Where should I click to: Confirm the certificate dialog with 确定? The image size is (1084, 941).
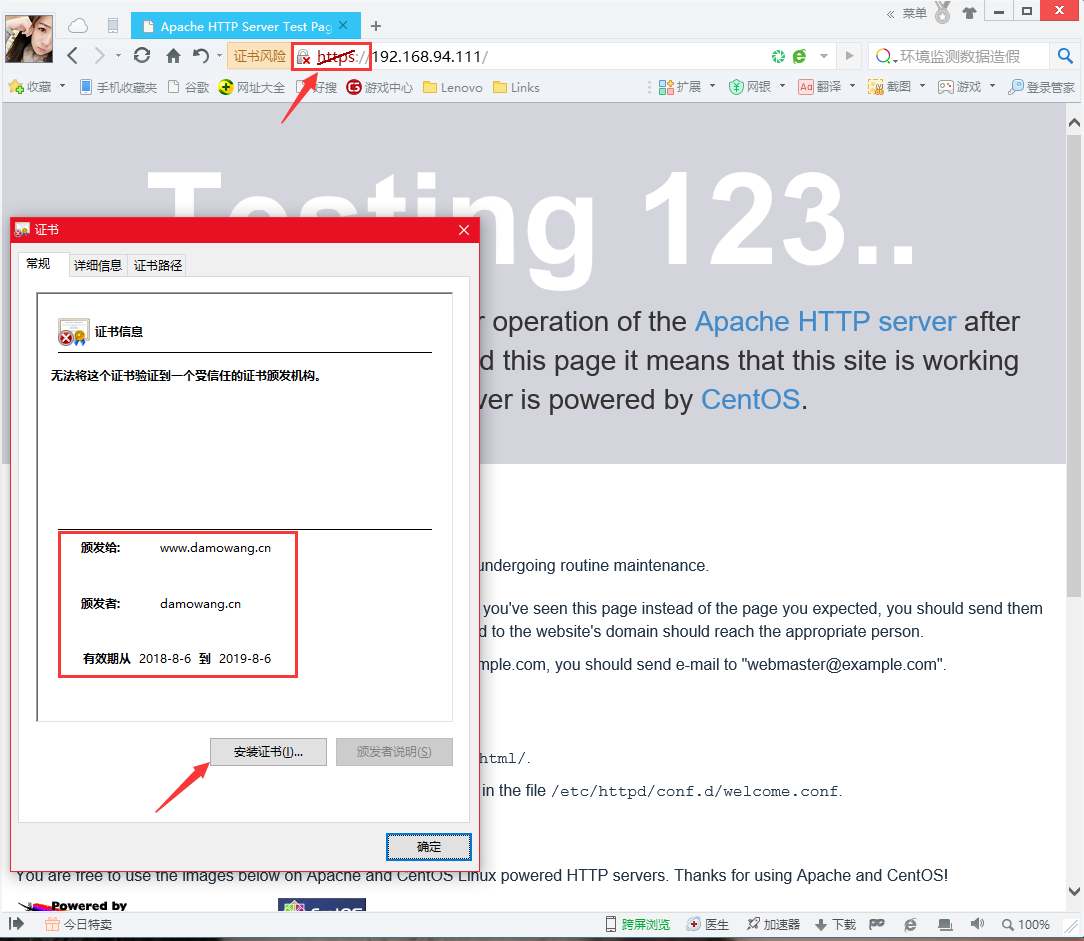pyautogui.click(x=429, y=846)
